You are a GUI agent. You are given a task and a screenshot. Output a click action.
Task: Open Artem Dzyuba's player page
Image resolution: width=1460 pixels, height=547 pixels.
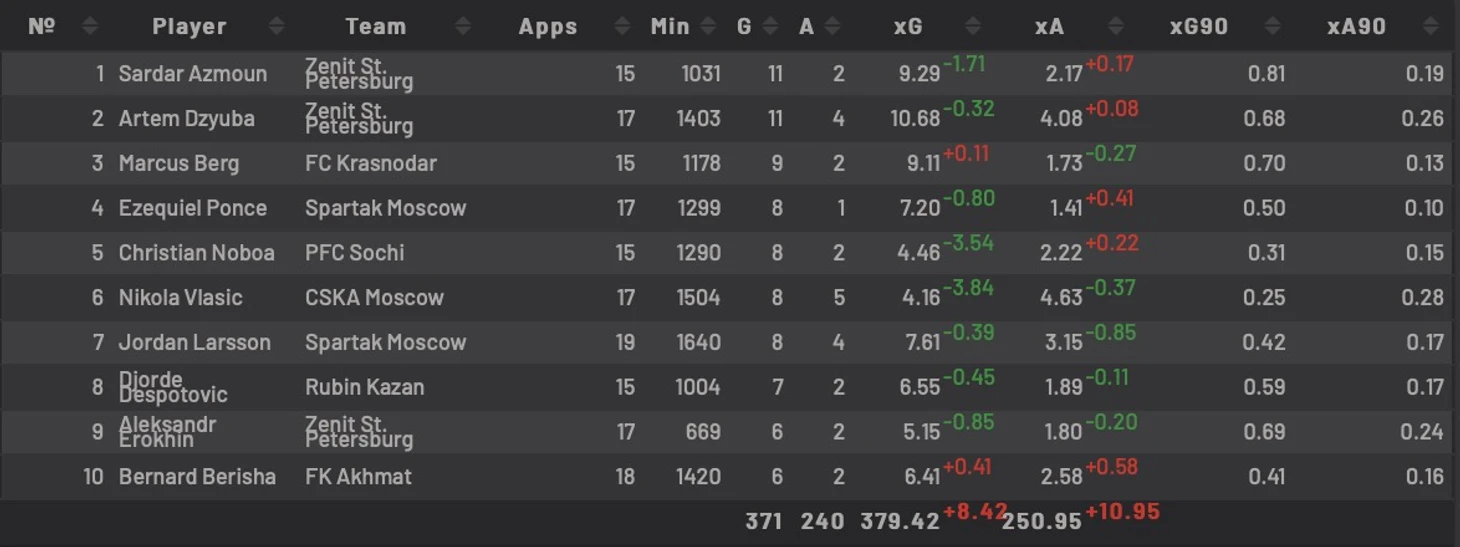pyautogui.click(x=187, y=118)
